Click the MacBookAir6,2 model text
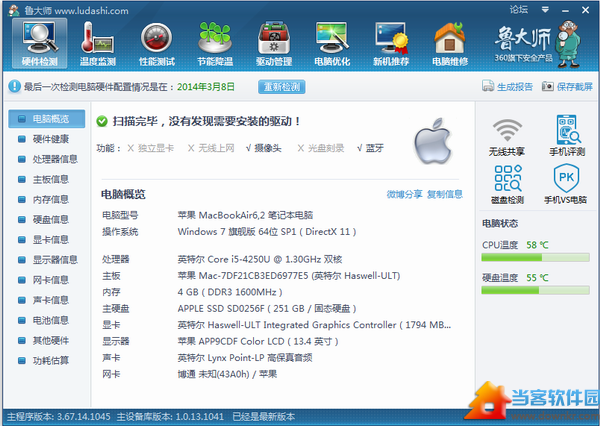 click(245, 215)
